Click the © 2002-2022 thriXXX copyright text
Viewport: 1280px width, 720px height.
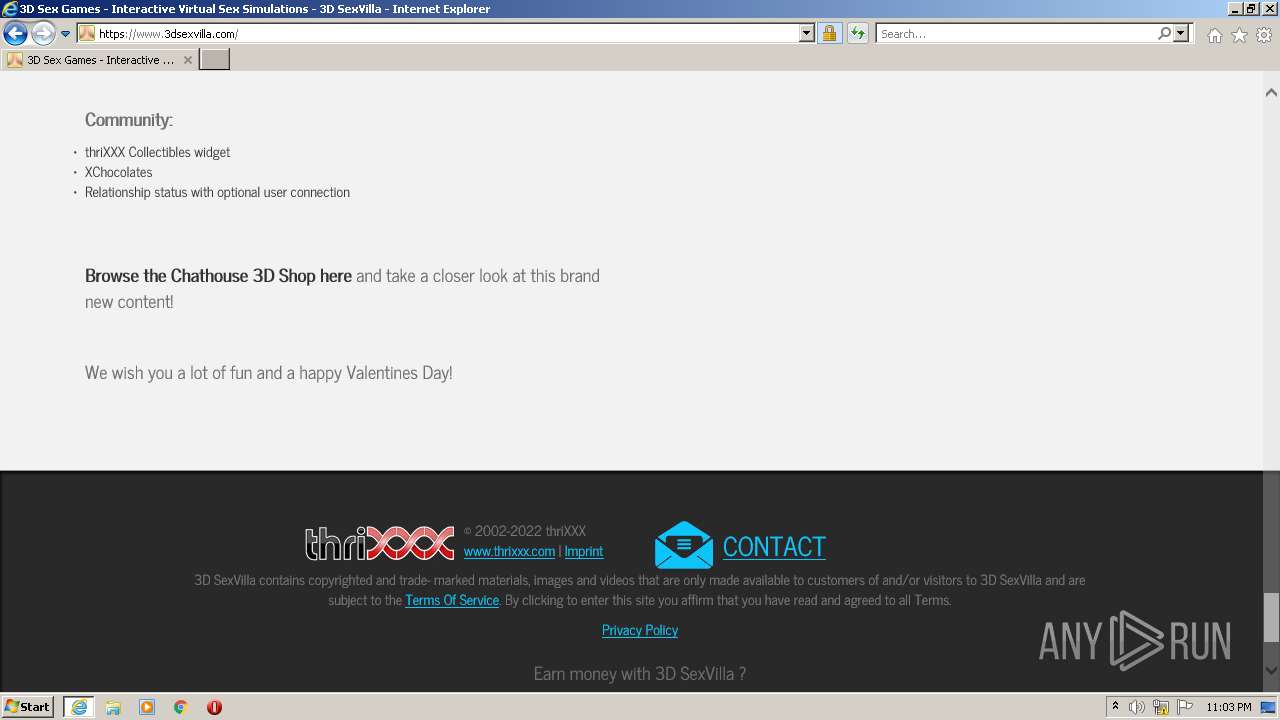click(525, 531)
